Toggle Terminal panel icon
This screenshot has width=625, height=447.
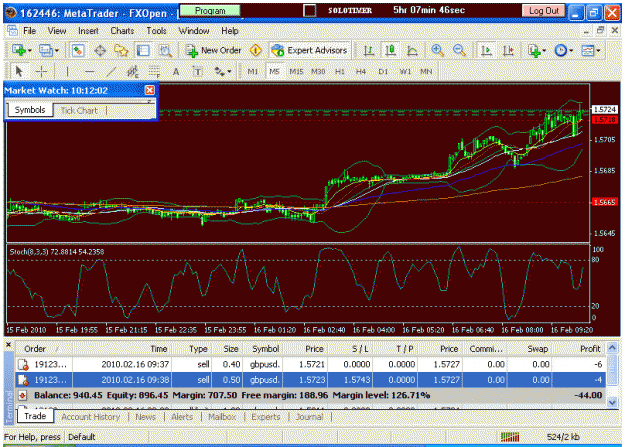tap(143, 51)
